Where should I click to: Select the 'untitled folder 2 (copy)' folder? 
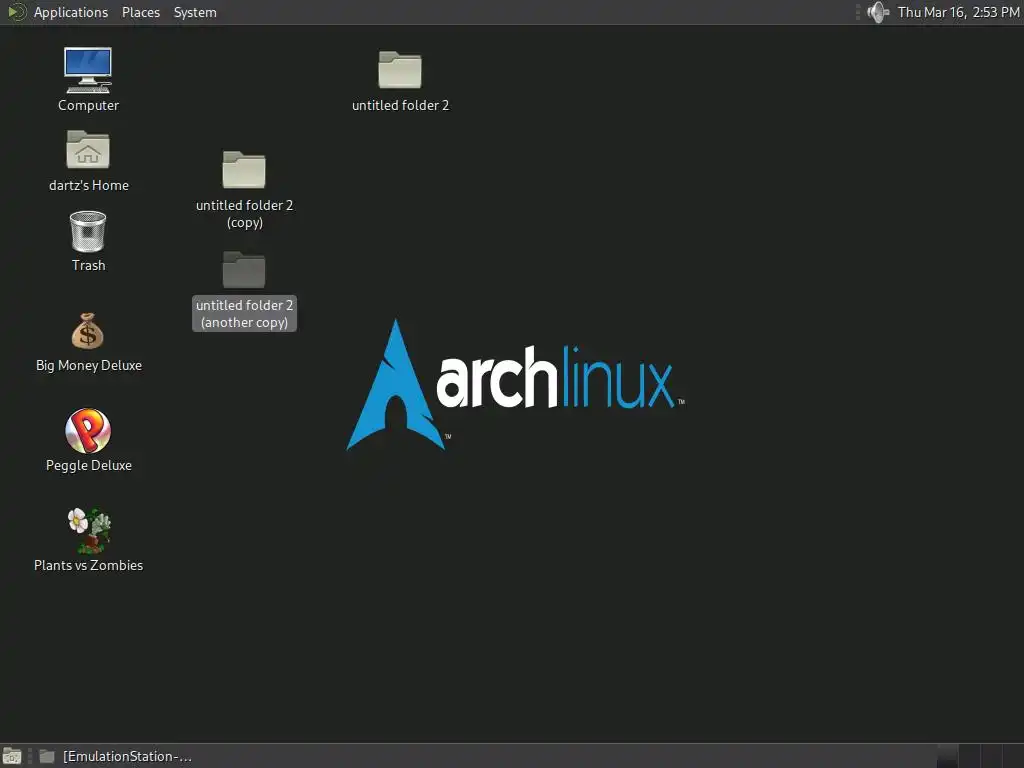pos(244,169)
